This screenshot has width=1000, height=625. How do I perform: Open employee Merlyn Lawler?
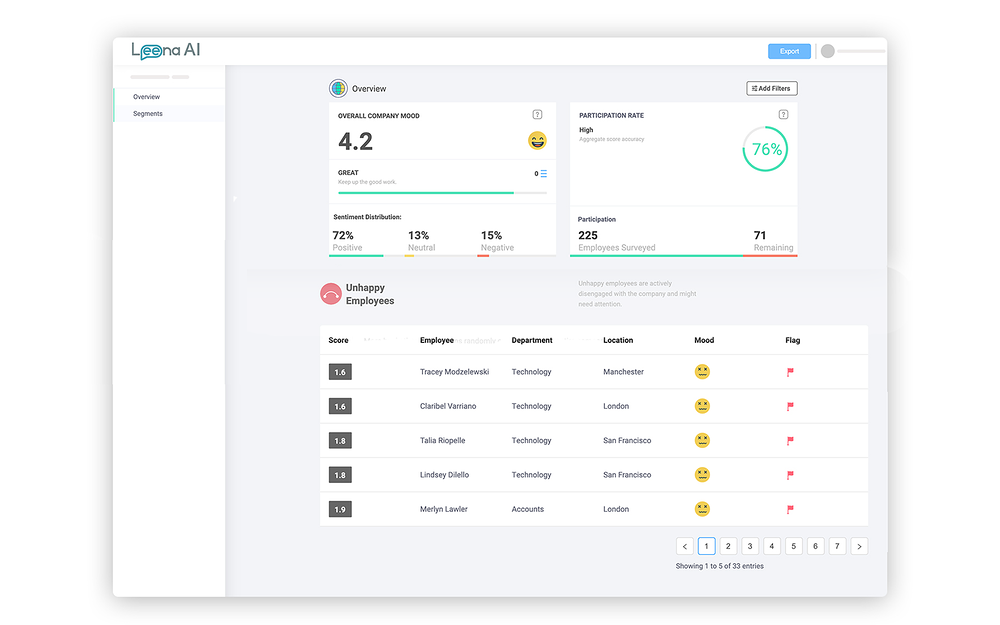[x=444, y=510]
